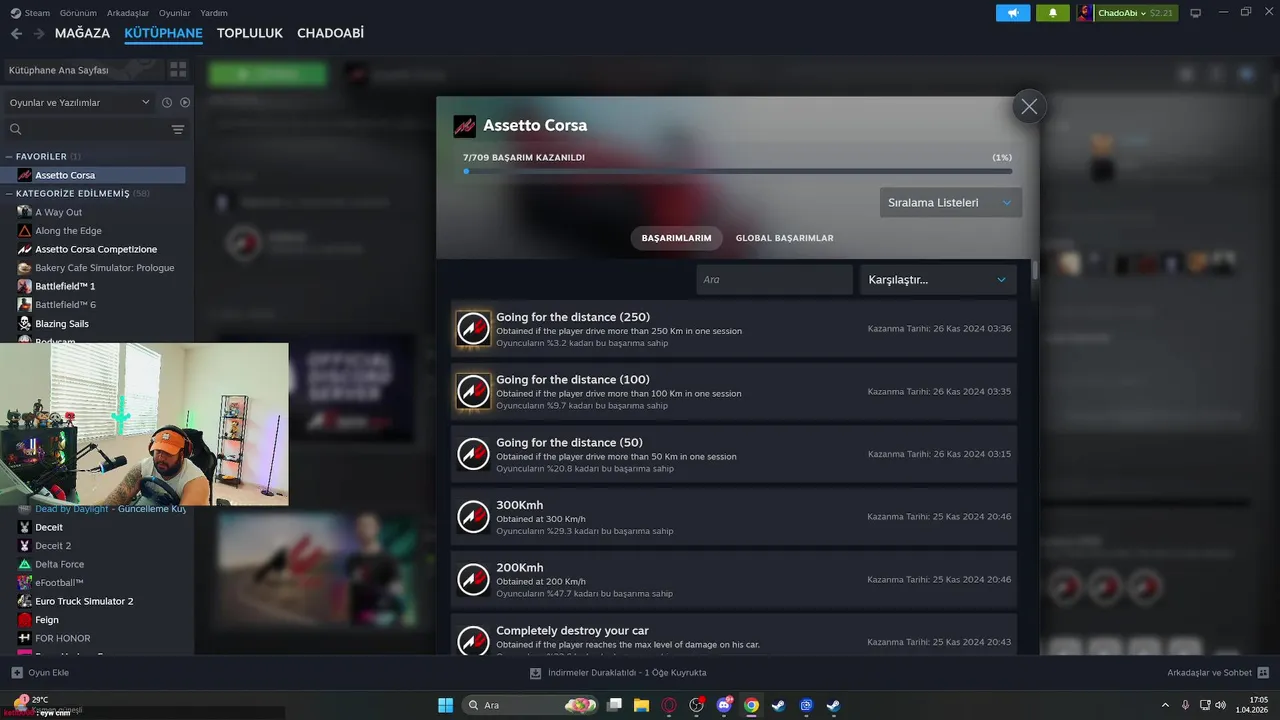Open Discord from taskbar
1280x720 pixels.
click(724, 705)
